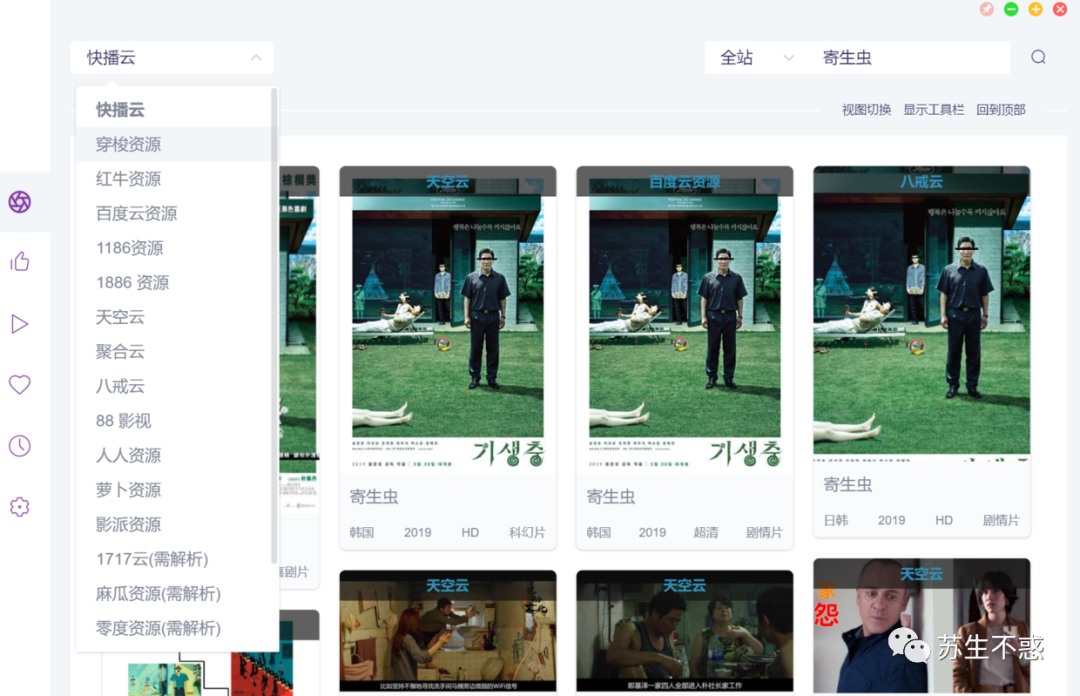Open the 天空云 thumbnail of woman in kitchen
Image resolution: width=1080 pixels, height=696 pixels.
coord(448,631)
